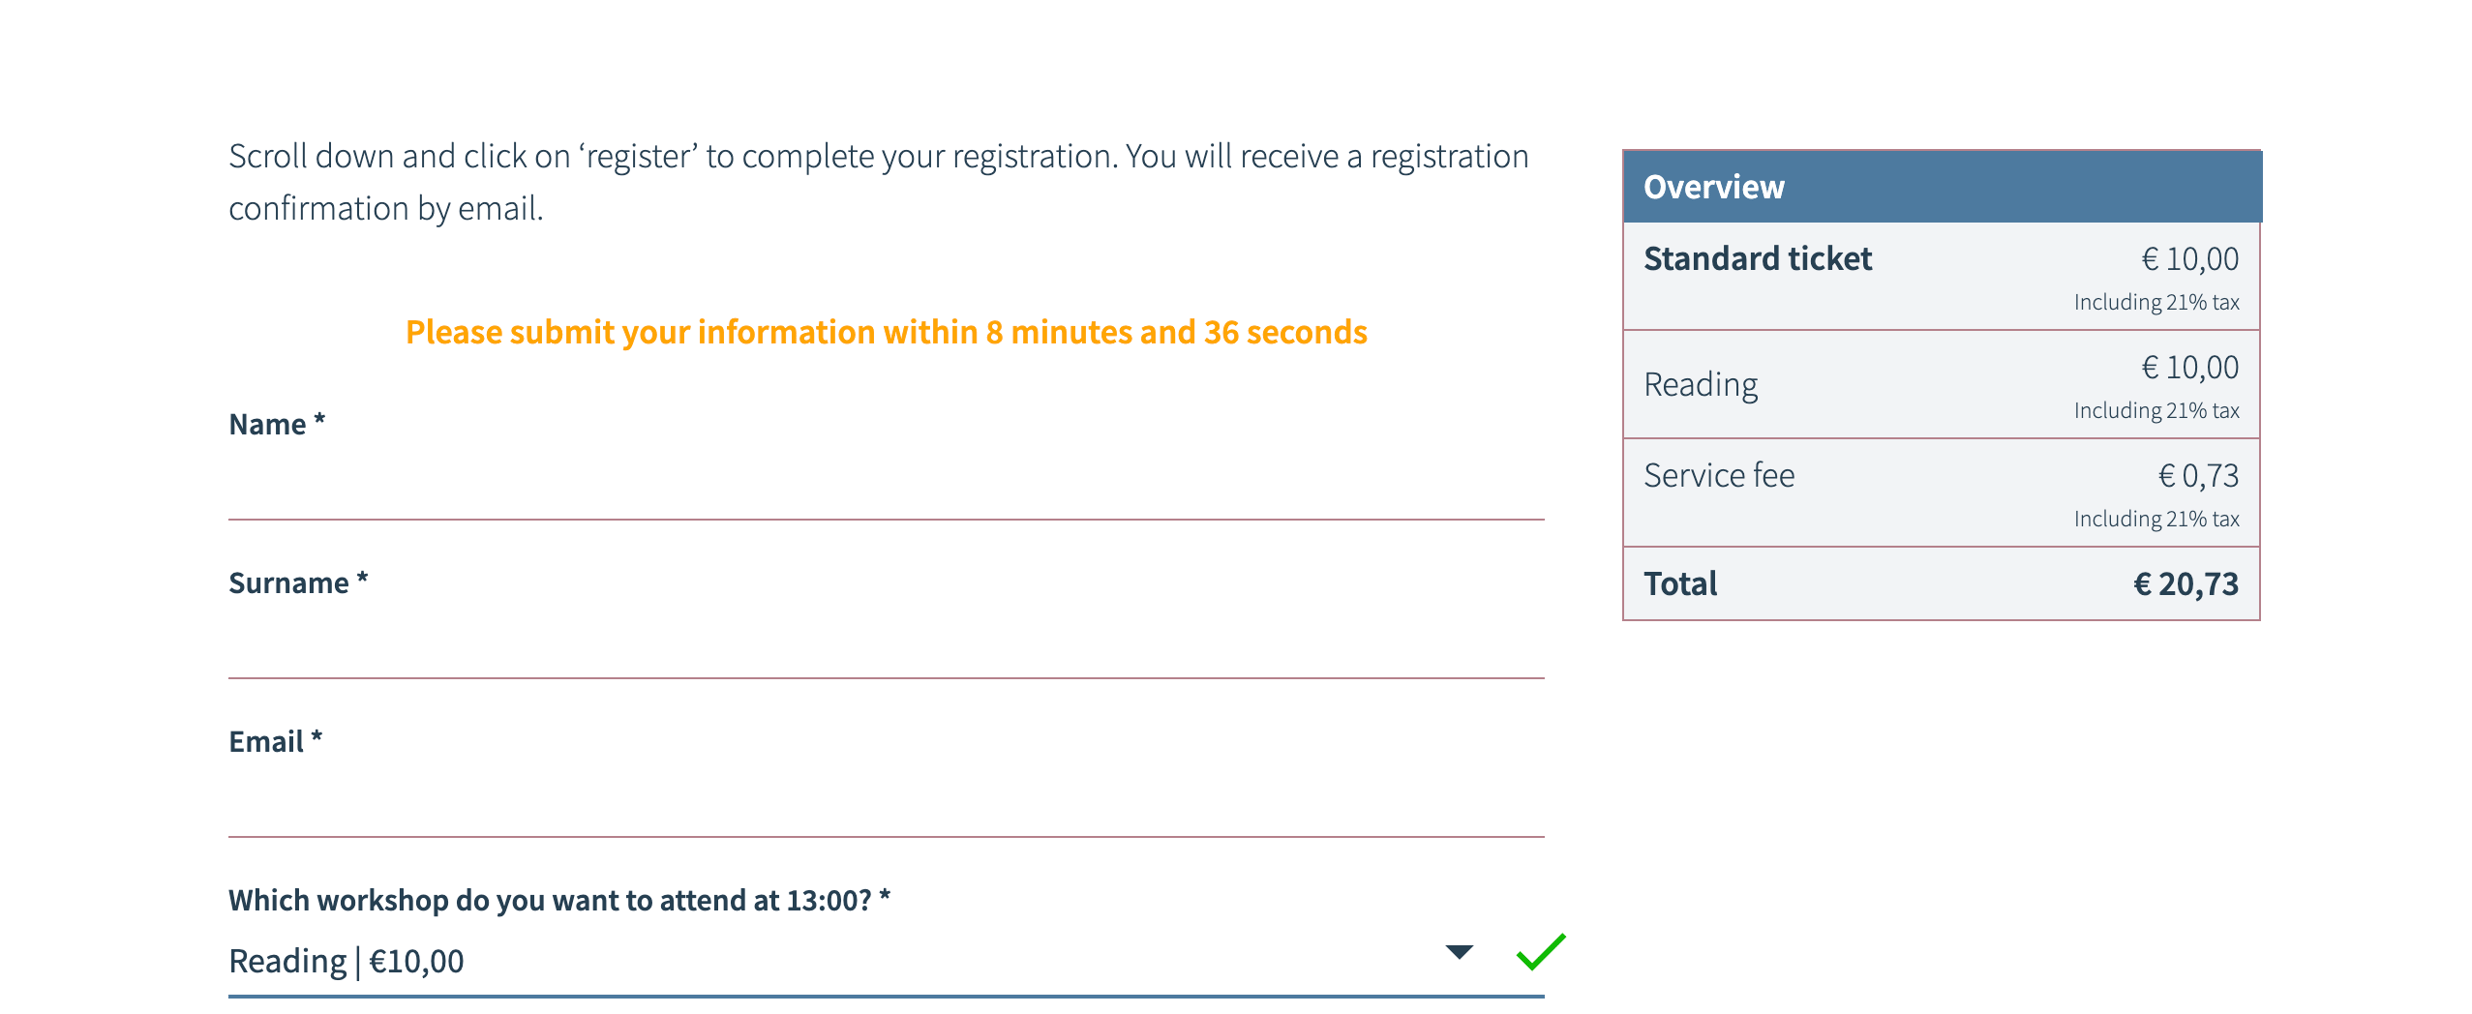Click the Service fee row in Overview
Viewport: 2472px width, 1014px height.
pyautogui.click(x=1717, y=475)
